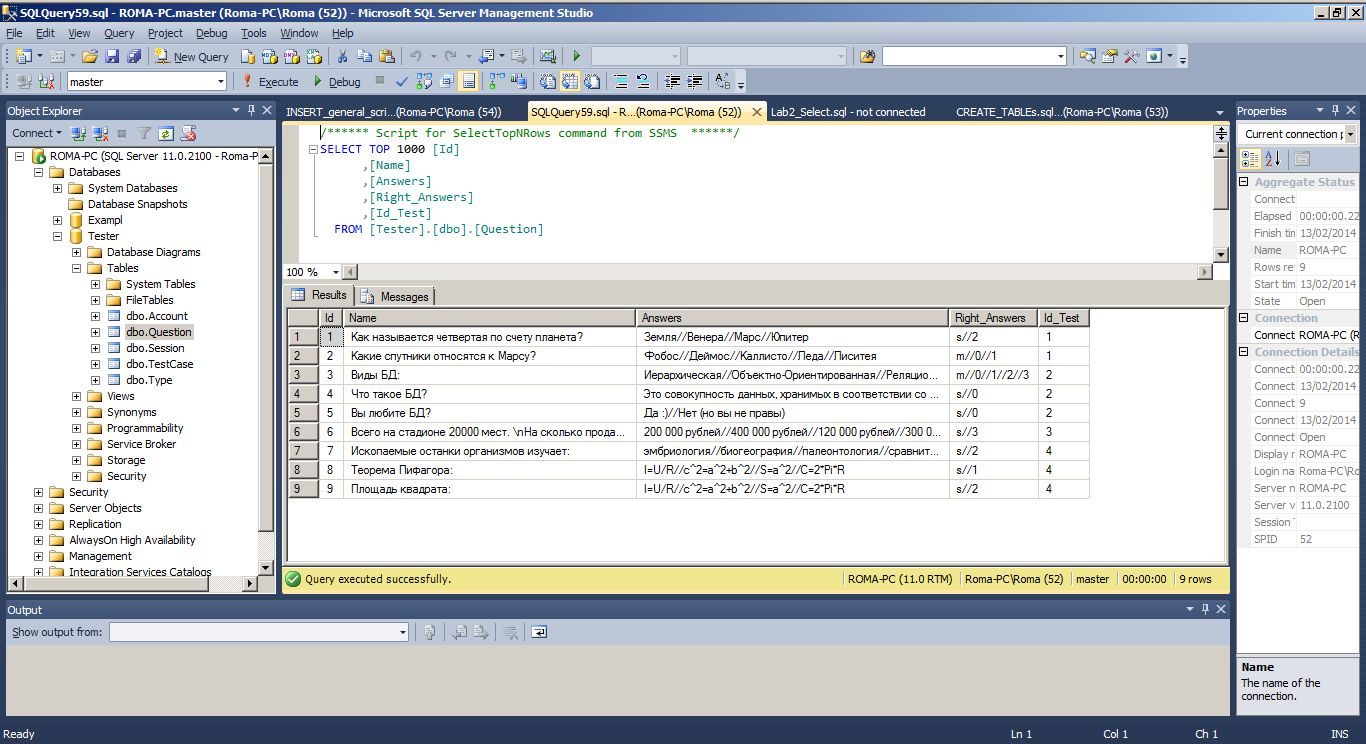1366x744 pixels.
Task: Click Categorized view icon in Properties
Action: [x=1250, y=158]
